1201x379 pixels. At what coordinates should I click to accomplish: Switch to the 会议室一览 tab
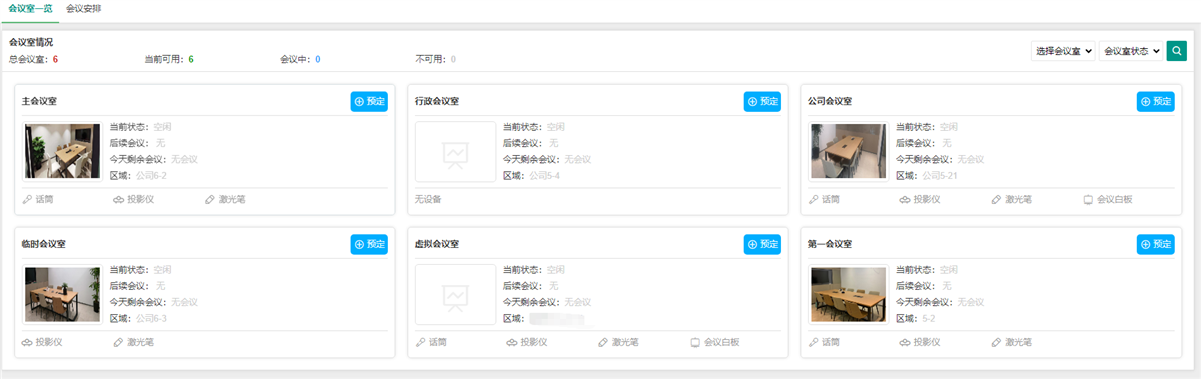point(30,8)
